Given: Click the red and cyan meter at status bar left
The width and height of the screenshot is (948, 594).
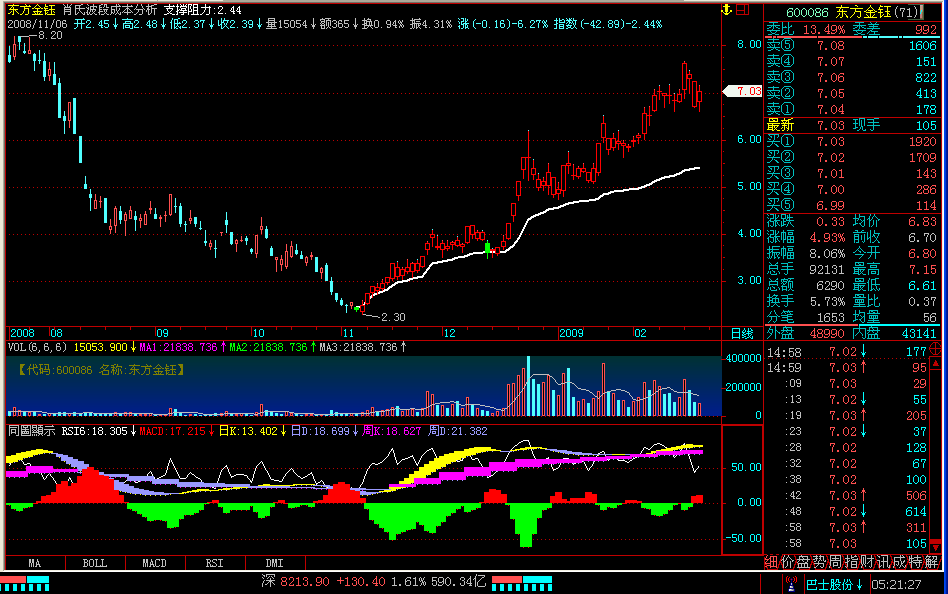Looking at the screenshot, I should [25, 584].
